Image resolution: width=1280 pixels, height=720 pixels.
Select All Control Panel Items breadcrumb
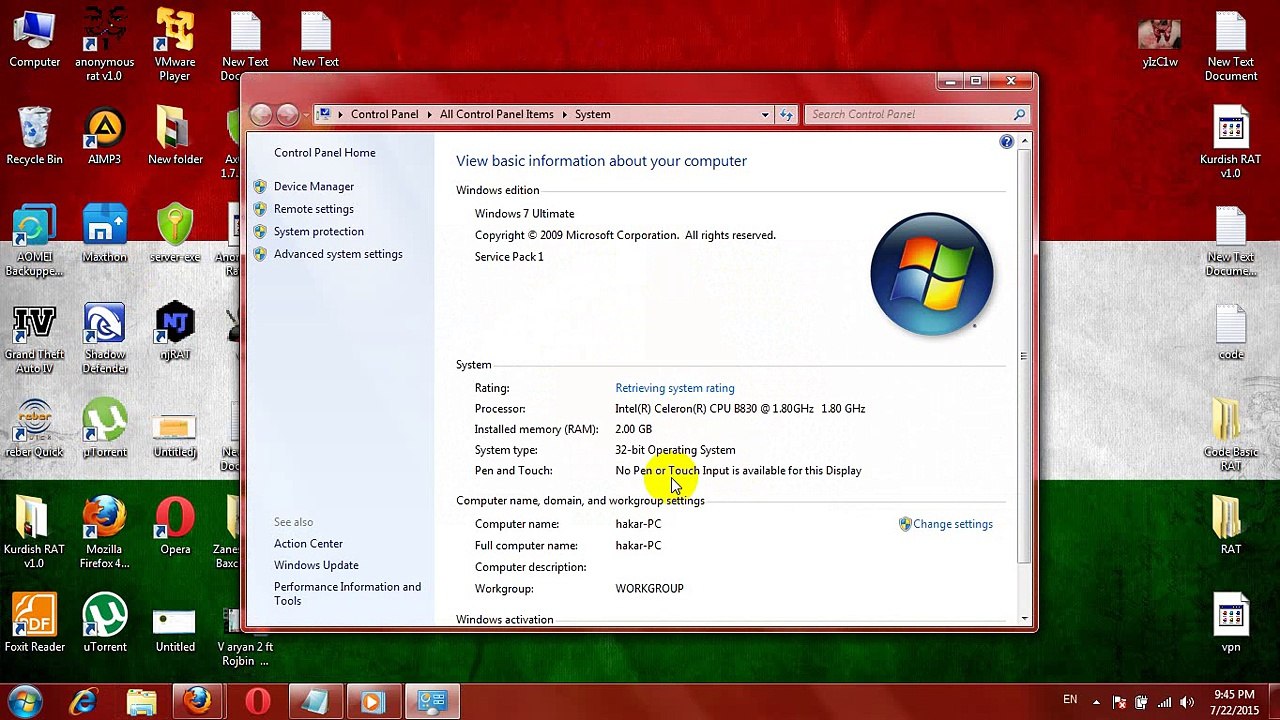[496, 115]
